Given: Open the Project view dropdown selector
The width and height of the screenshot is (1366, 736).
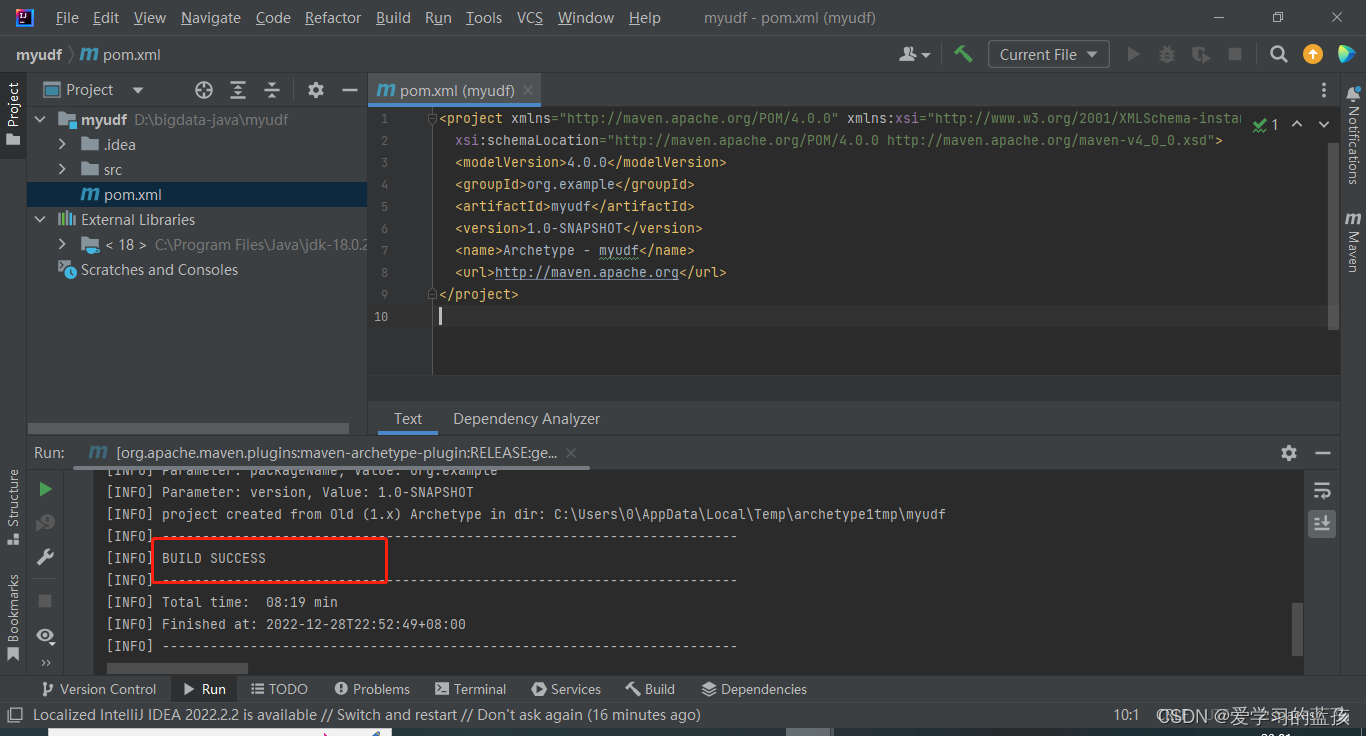Looking at the screenshot, I should (95, 90).
